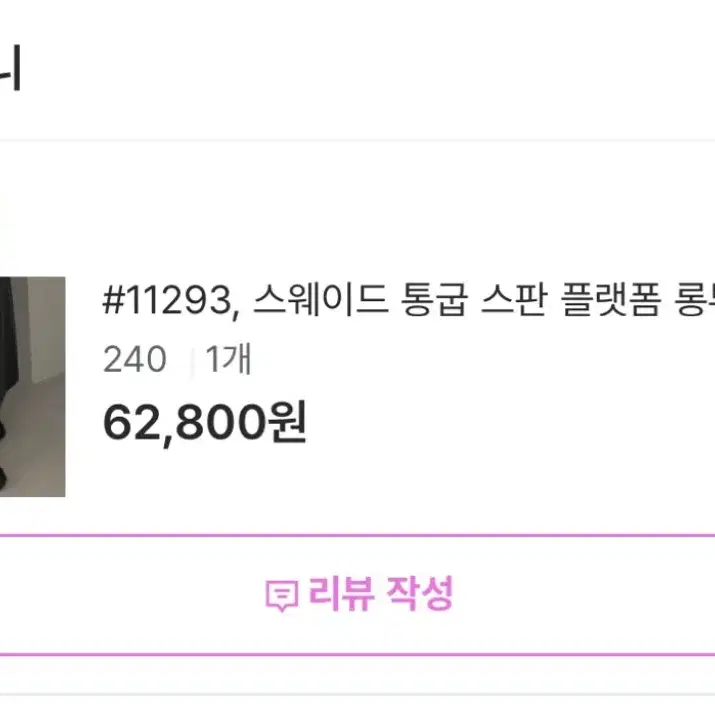
Task: Click the divider between 240 and 1개
Action: tap(192, 360)
